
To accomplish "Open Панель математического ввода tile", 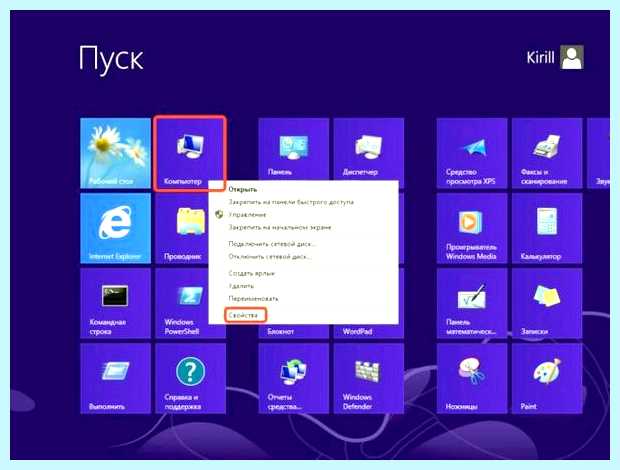I will [x=472, y=303].
